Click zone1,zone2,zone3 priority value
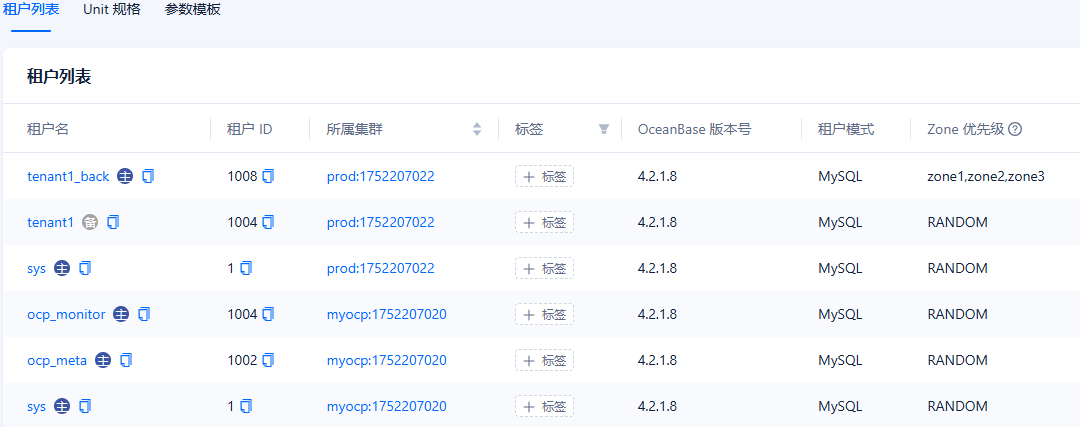Screen dimensions: 1080x427 (986, 176)
